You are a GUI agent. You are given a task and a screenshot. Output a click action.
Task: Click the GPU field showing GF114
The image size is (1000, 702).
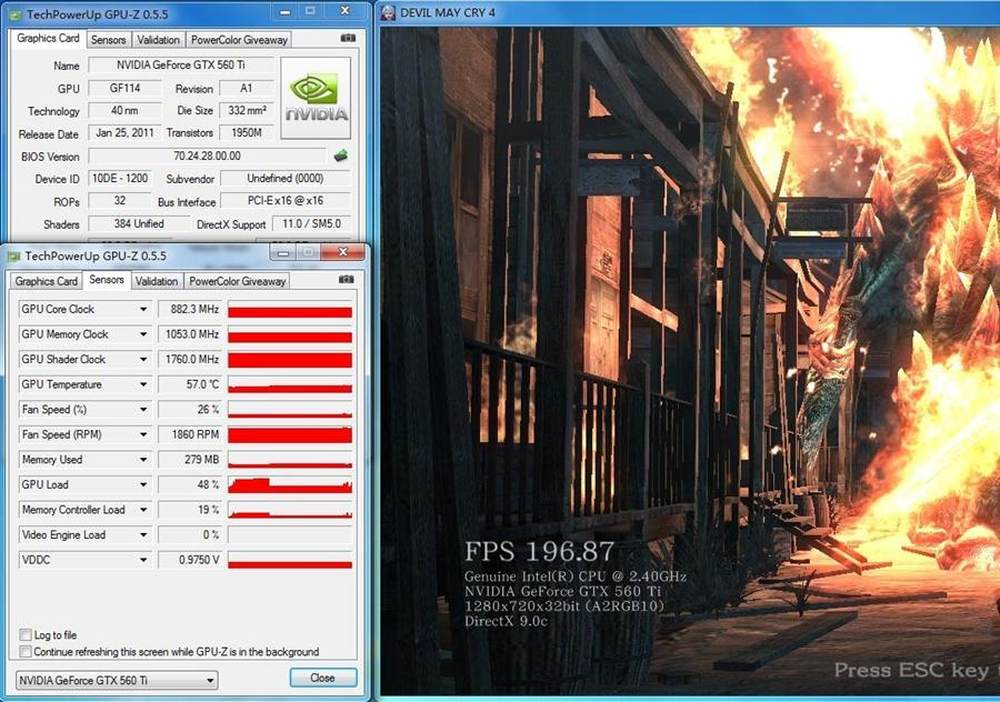(125, 88)
